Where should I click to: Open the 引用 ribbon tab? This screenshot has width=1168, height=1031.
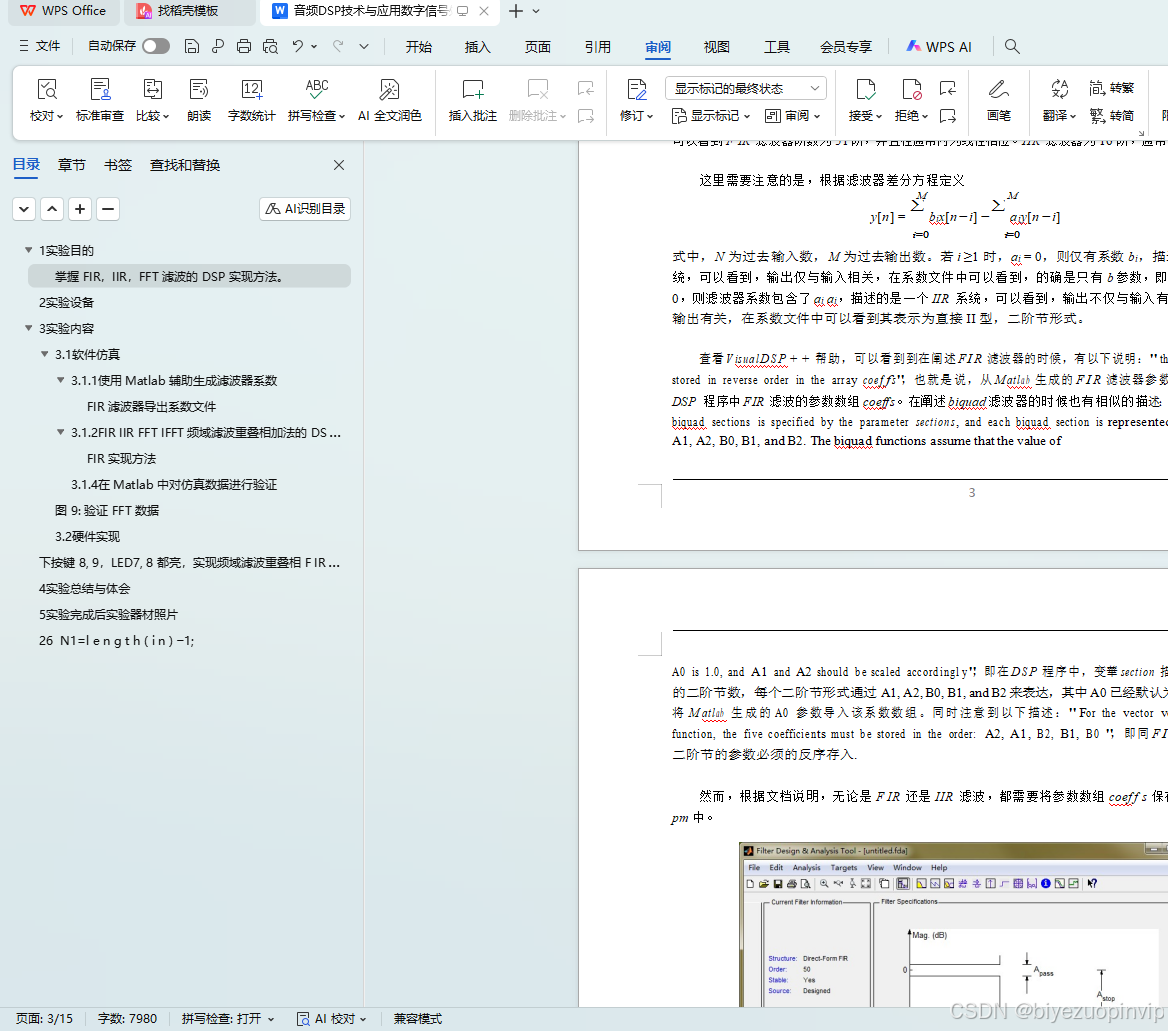[597, 46]
